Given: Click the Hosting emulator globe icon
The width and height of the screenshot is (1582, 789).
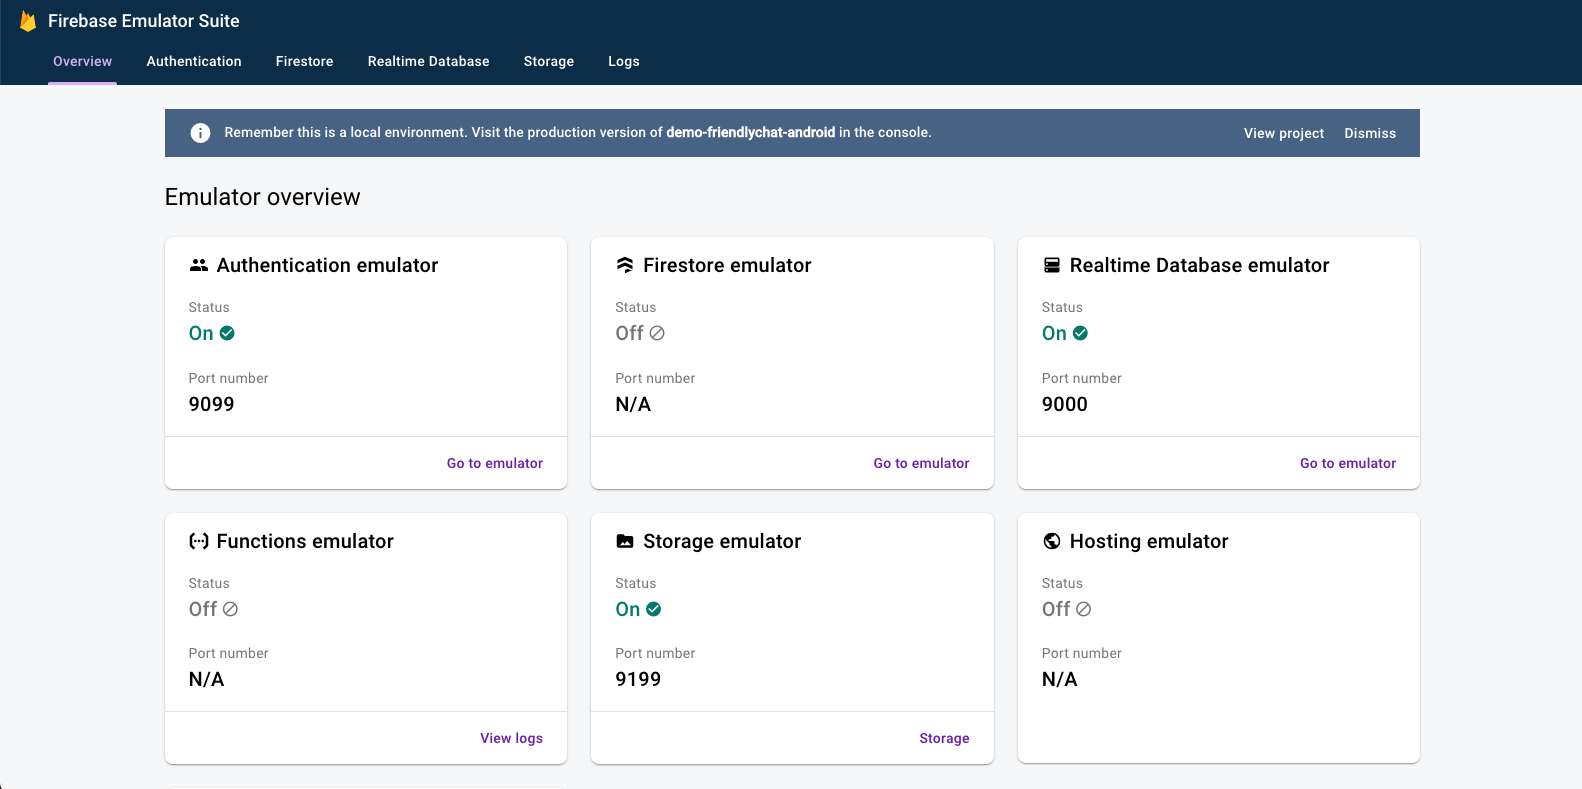Looking at the screenshot, I should pos(1052,541).
